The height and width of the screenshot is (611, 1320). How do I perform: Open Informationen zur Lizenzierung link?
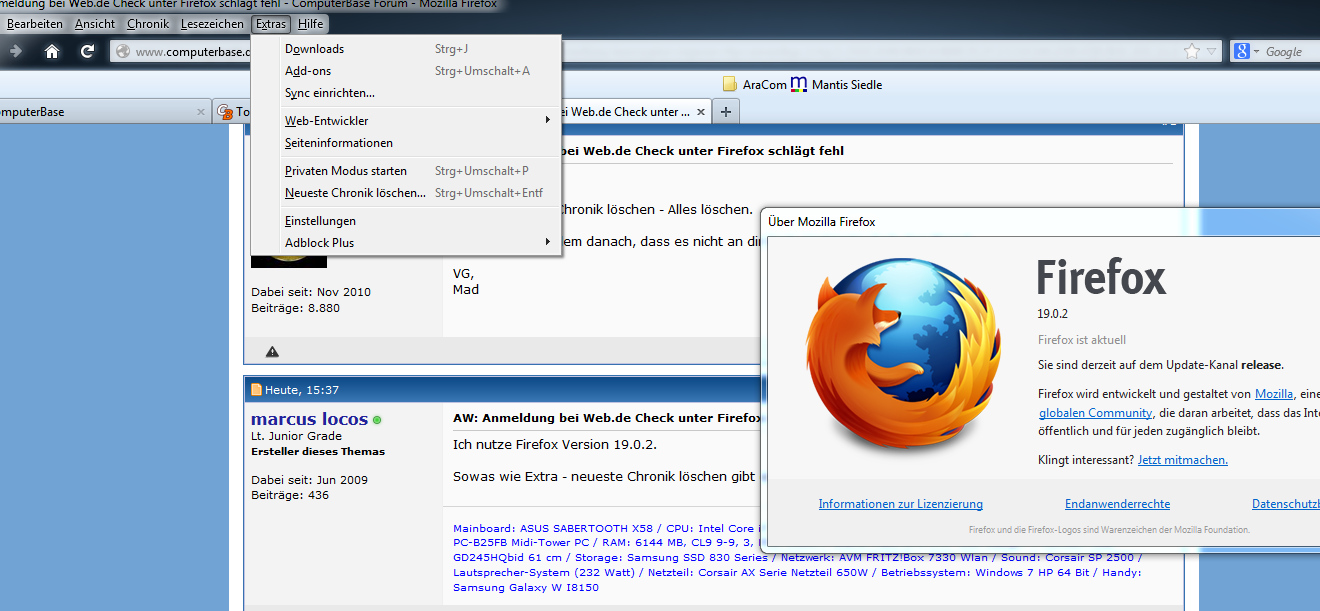(900, 504)
